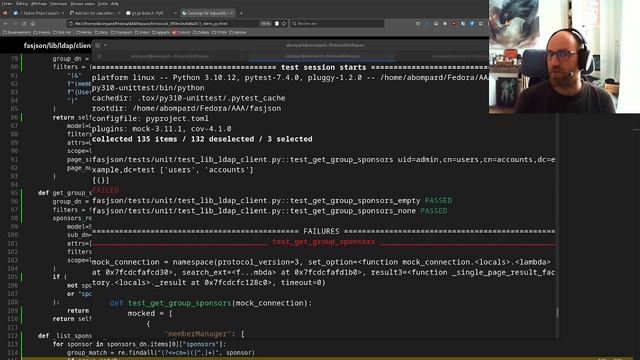Open the Bookmarklets bookmarks folder
640x360 pixels.
point(17,32)
